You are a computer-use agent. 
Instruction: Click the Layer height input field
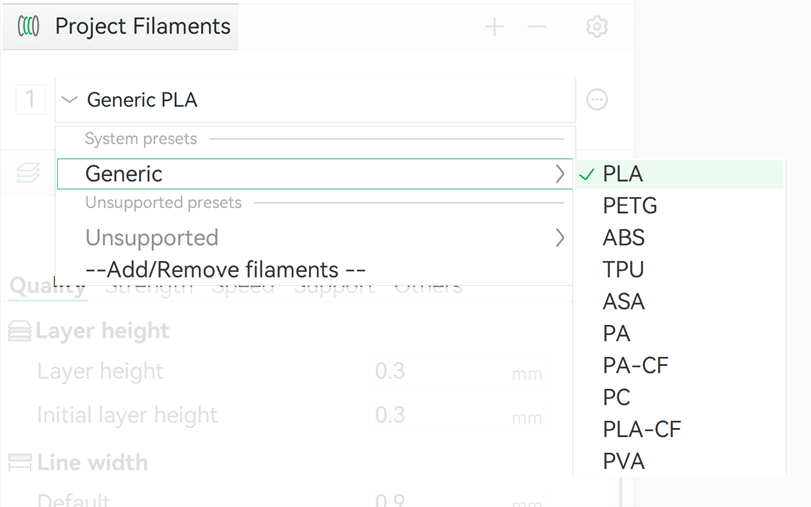(440, 372)
